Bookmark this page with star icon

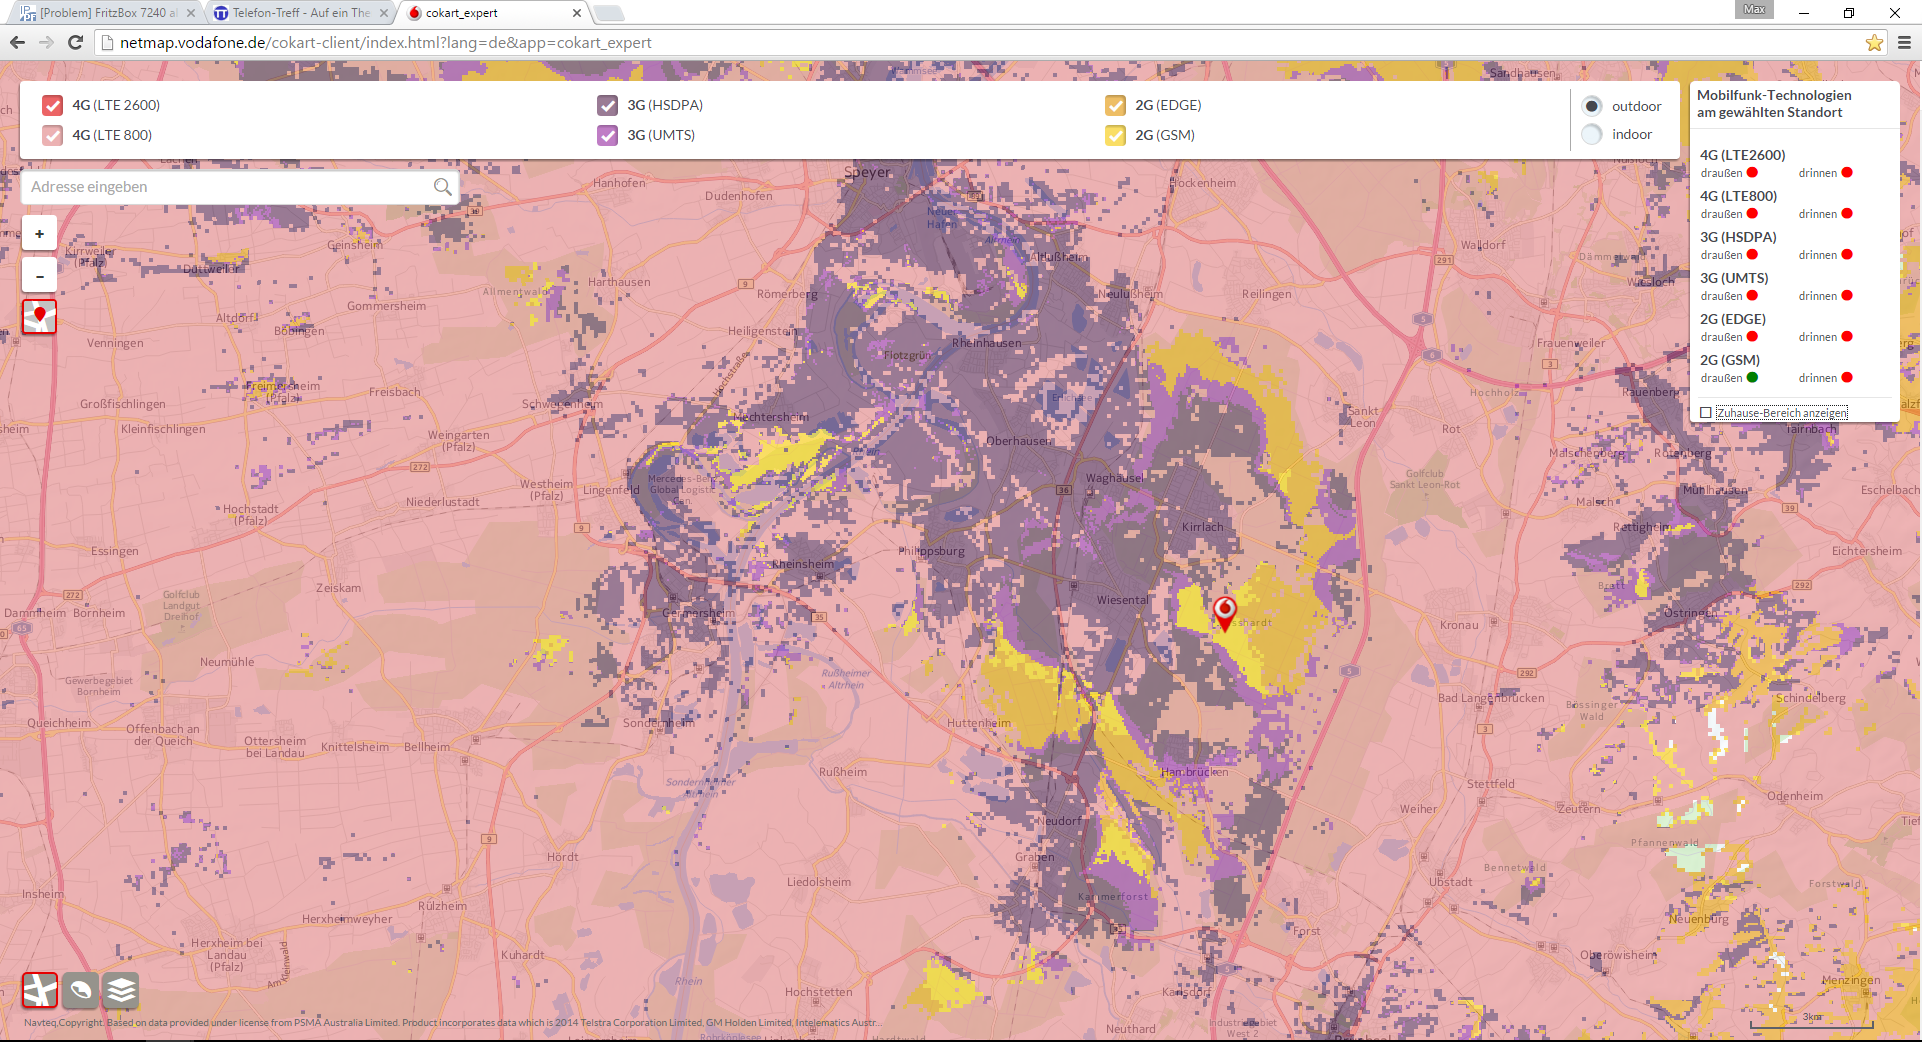click(1873, 43)
